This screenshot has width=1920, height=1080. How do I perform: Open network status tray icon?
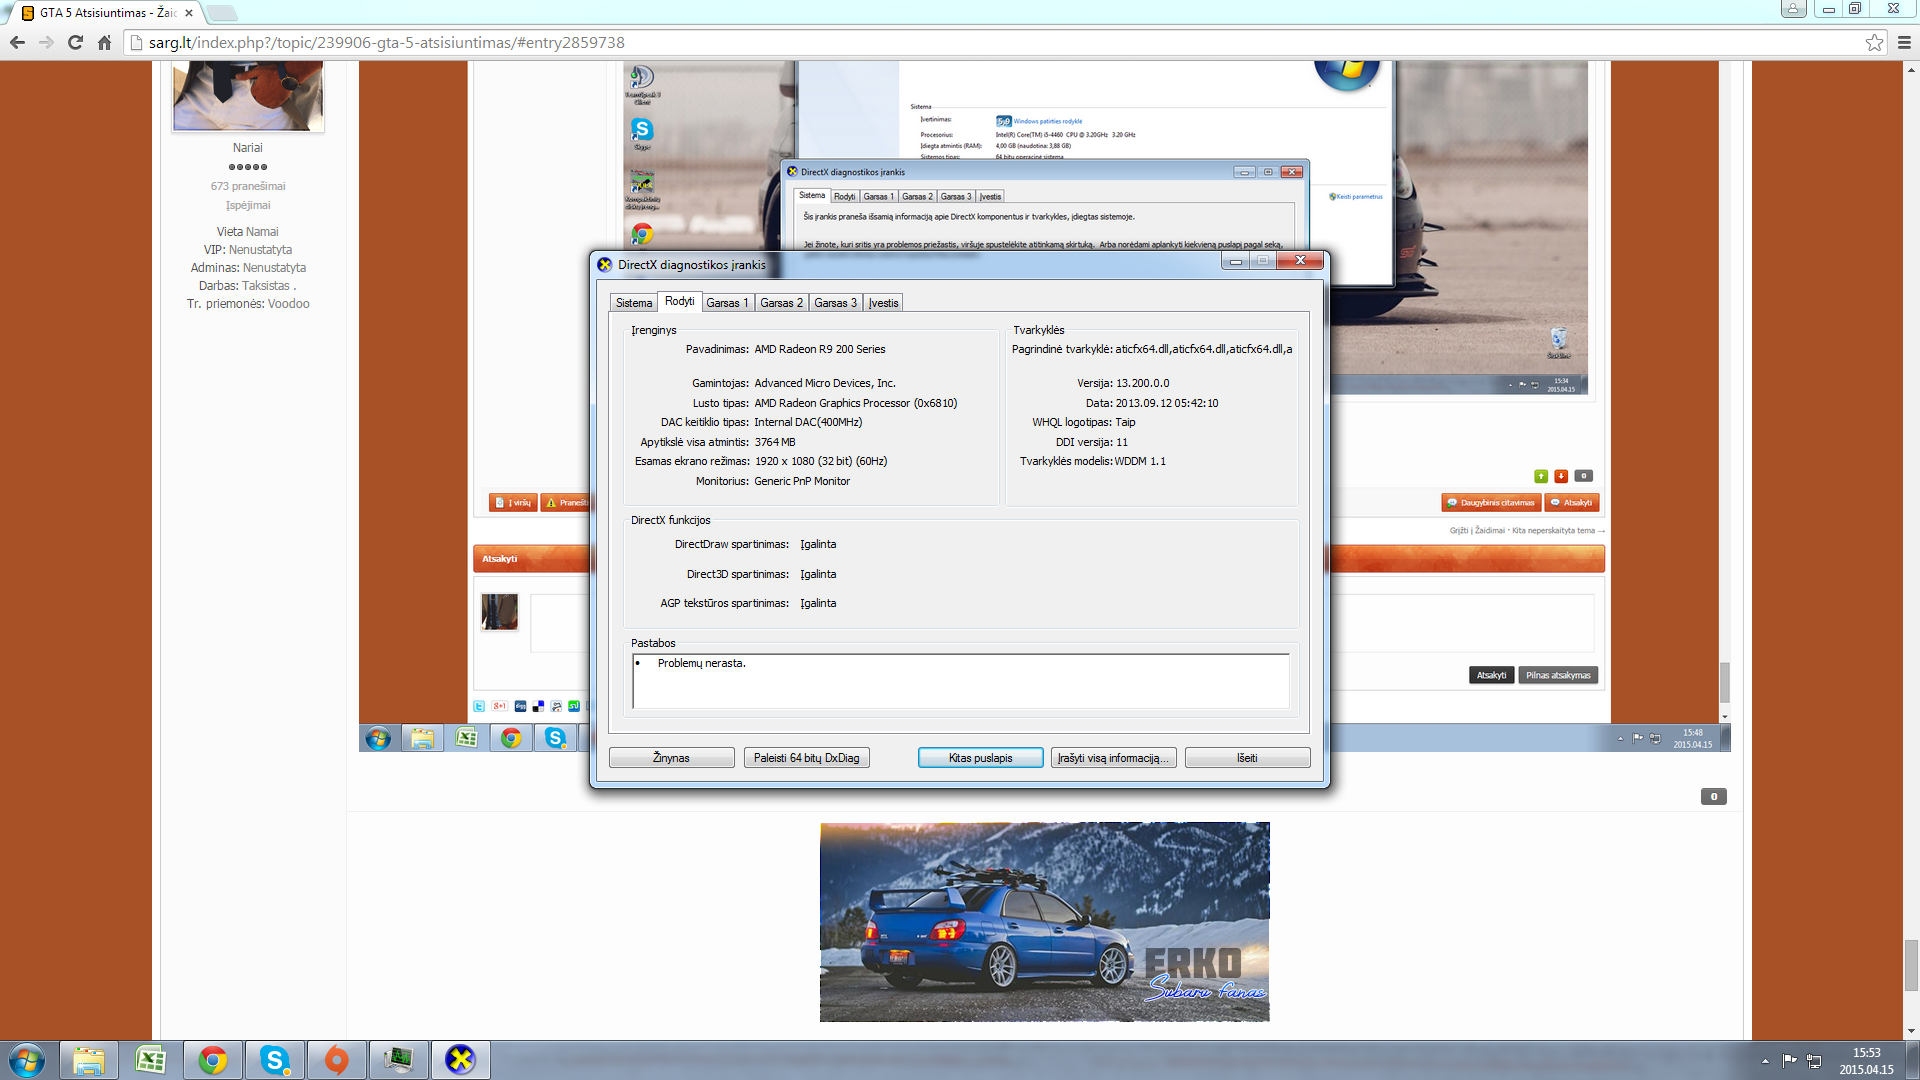point(1814,1060)
